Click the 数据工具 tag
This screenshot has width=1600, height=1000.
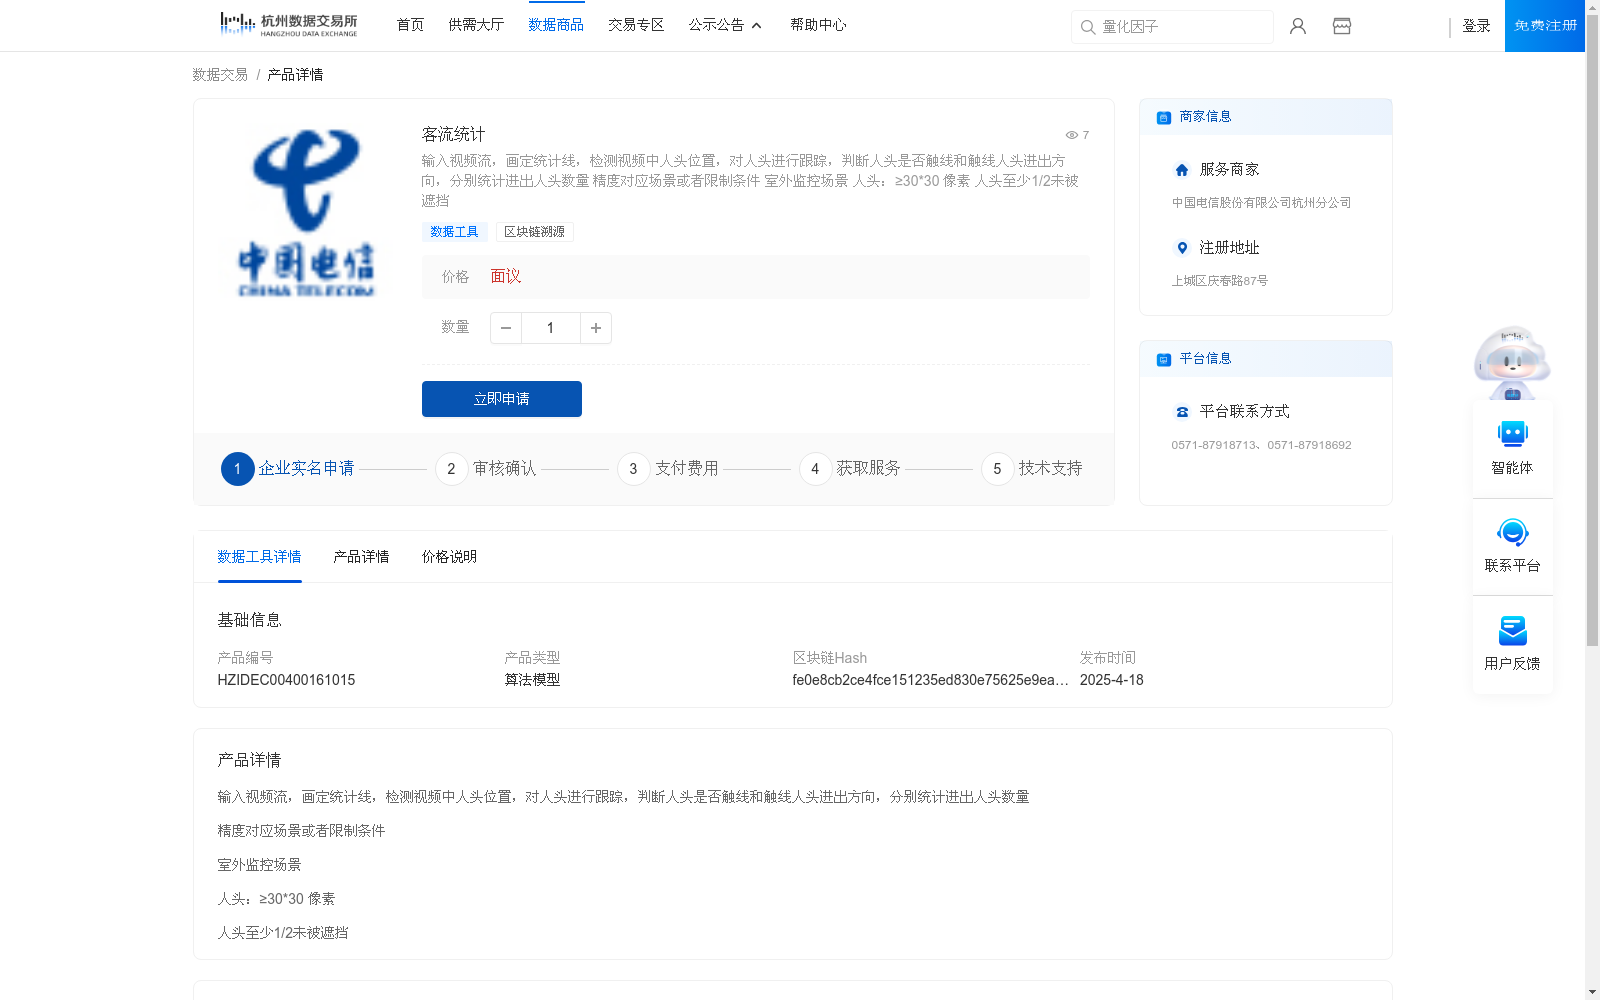tap(454, 232)
